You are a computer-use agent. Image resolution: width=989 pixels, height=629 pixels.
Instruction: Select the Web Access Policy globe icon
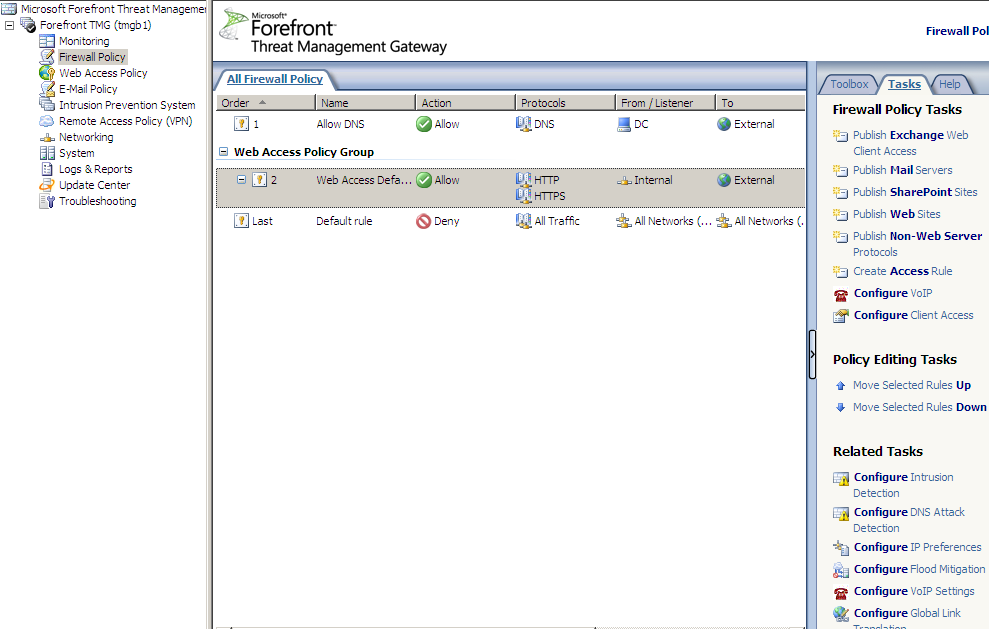[47, 73]
